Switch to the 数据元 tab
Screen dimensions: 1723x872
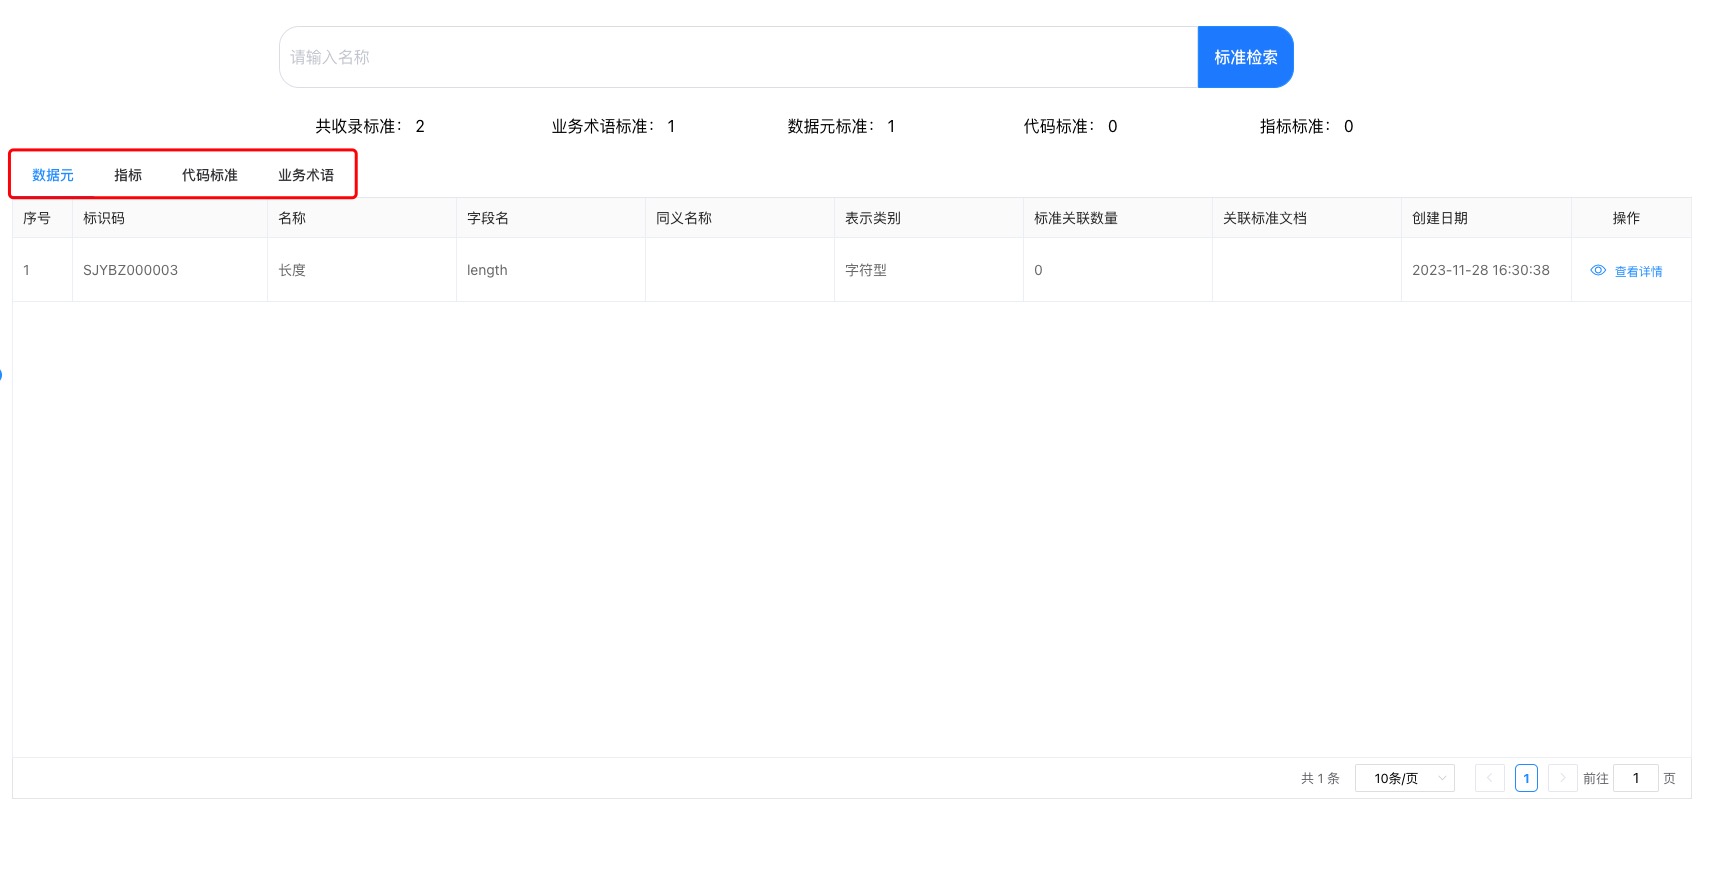click(x=53, y=175)
